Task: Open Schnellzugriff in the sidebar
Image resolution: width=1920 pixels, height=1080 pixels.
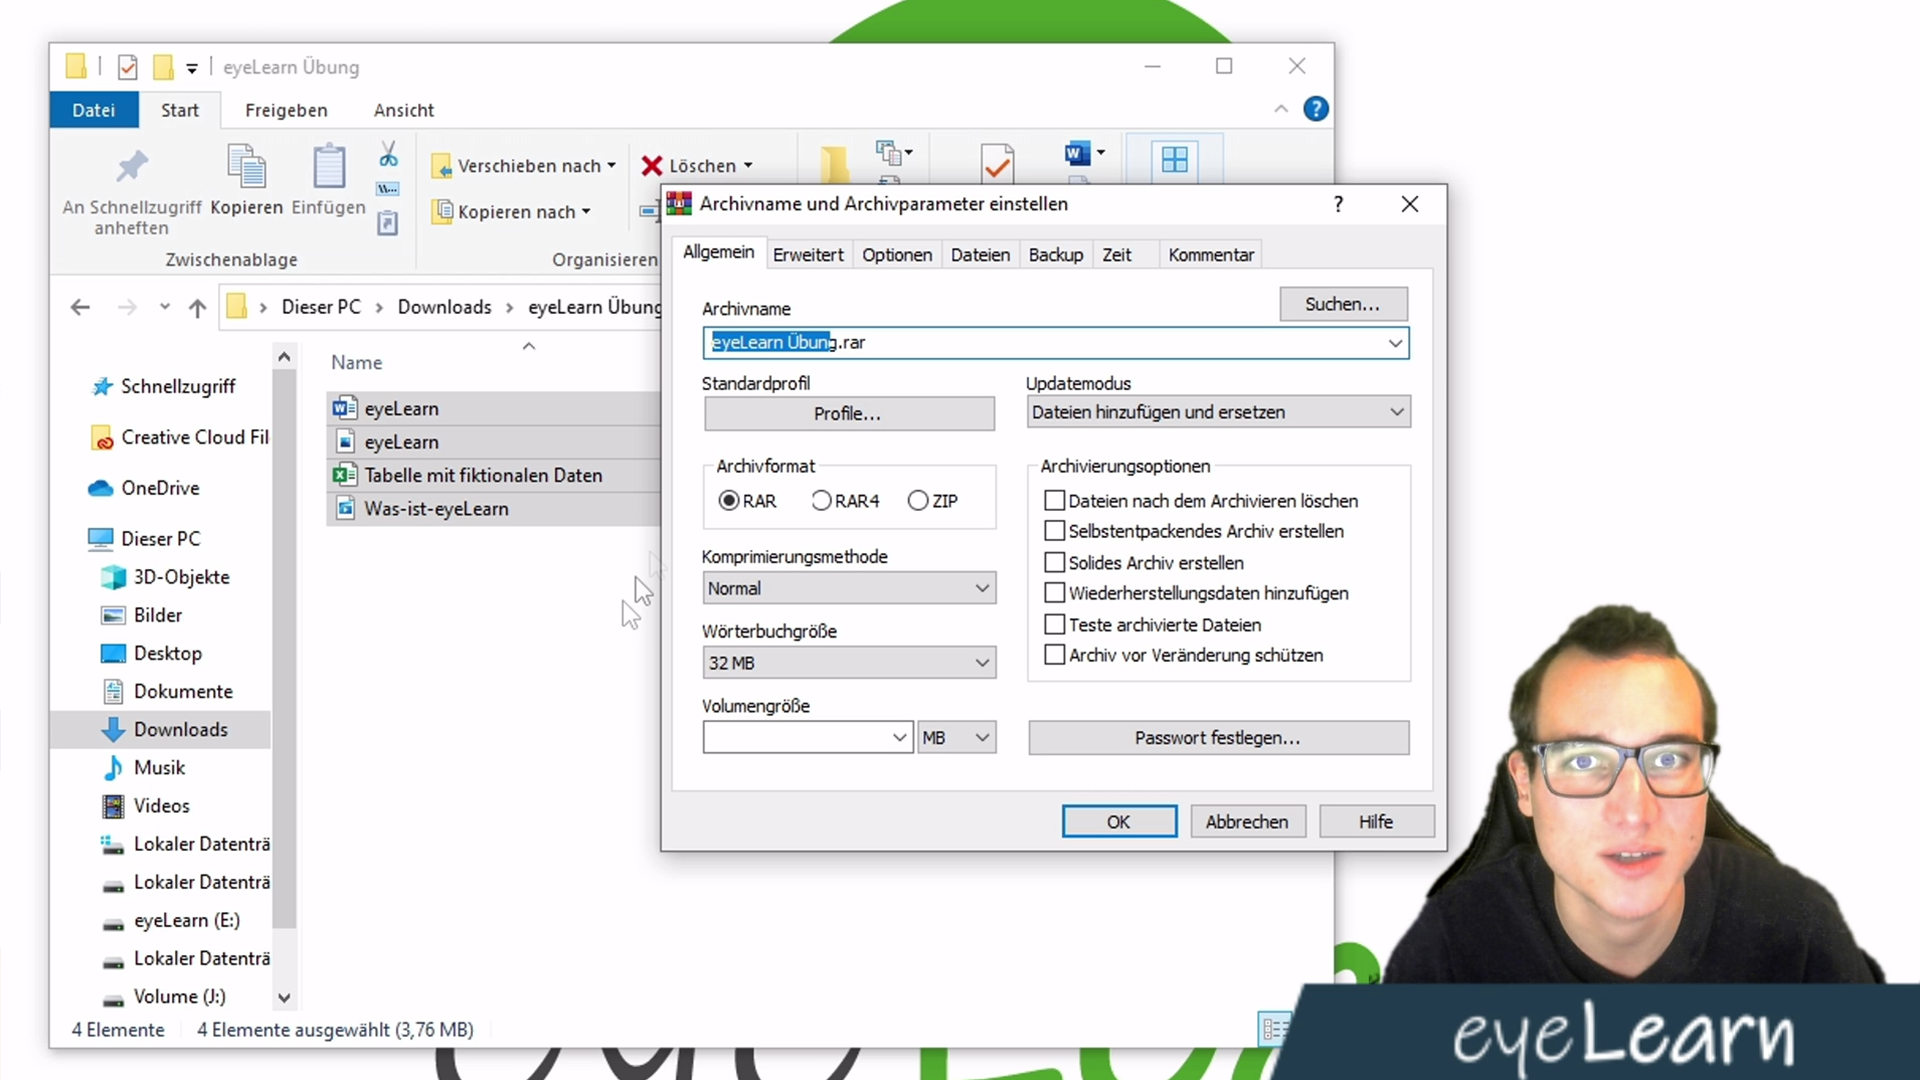Action: coord(178,386)
